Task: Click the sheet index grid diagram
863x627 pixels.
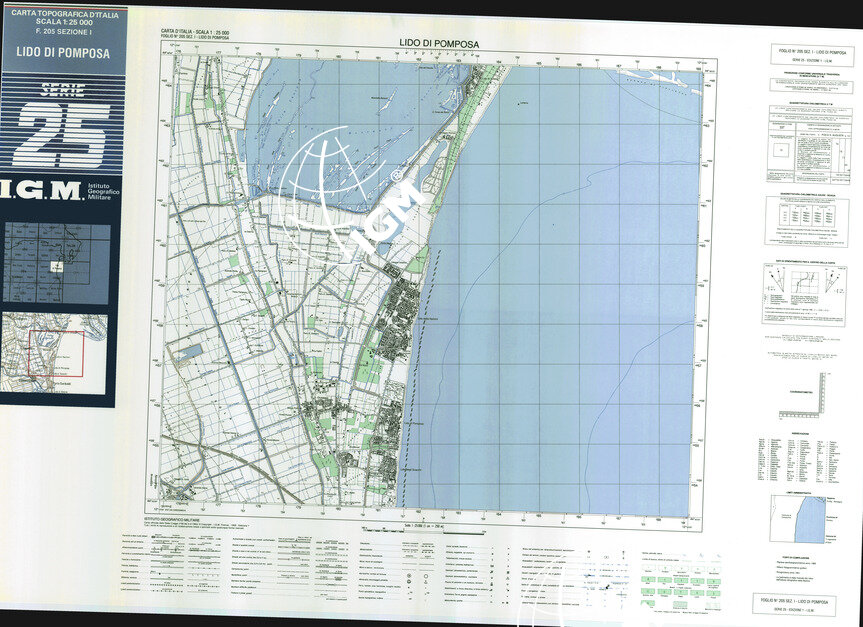Action: coord(56,263)
